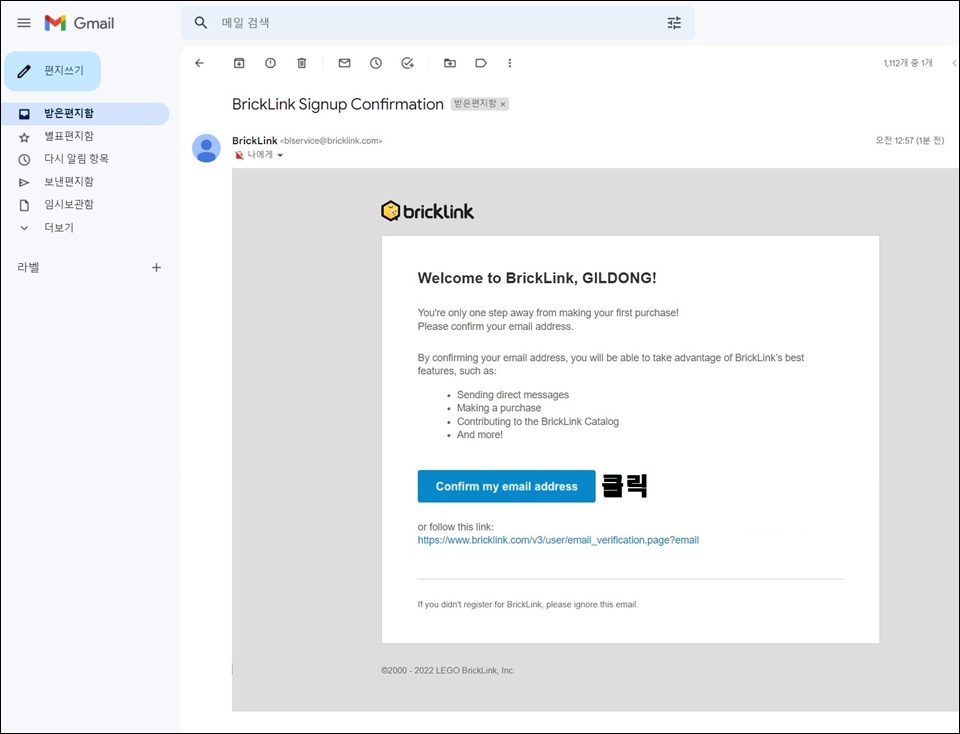This screenshot has width=960, height=734.
Task: Apply a label to this email
Action: (x=481, y=63)
